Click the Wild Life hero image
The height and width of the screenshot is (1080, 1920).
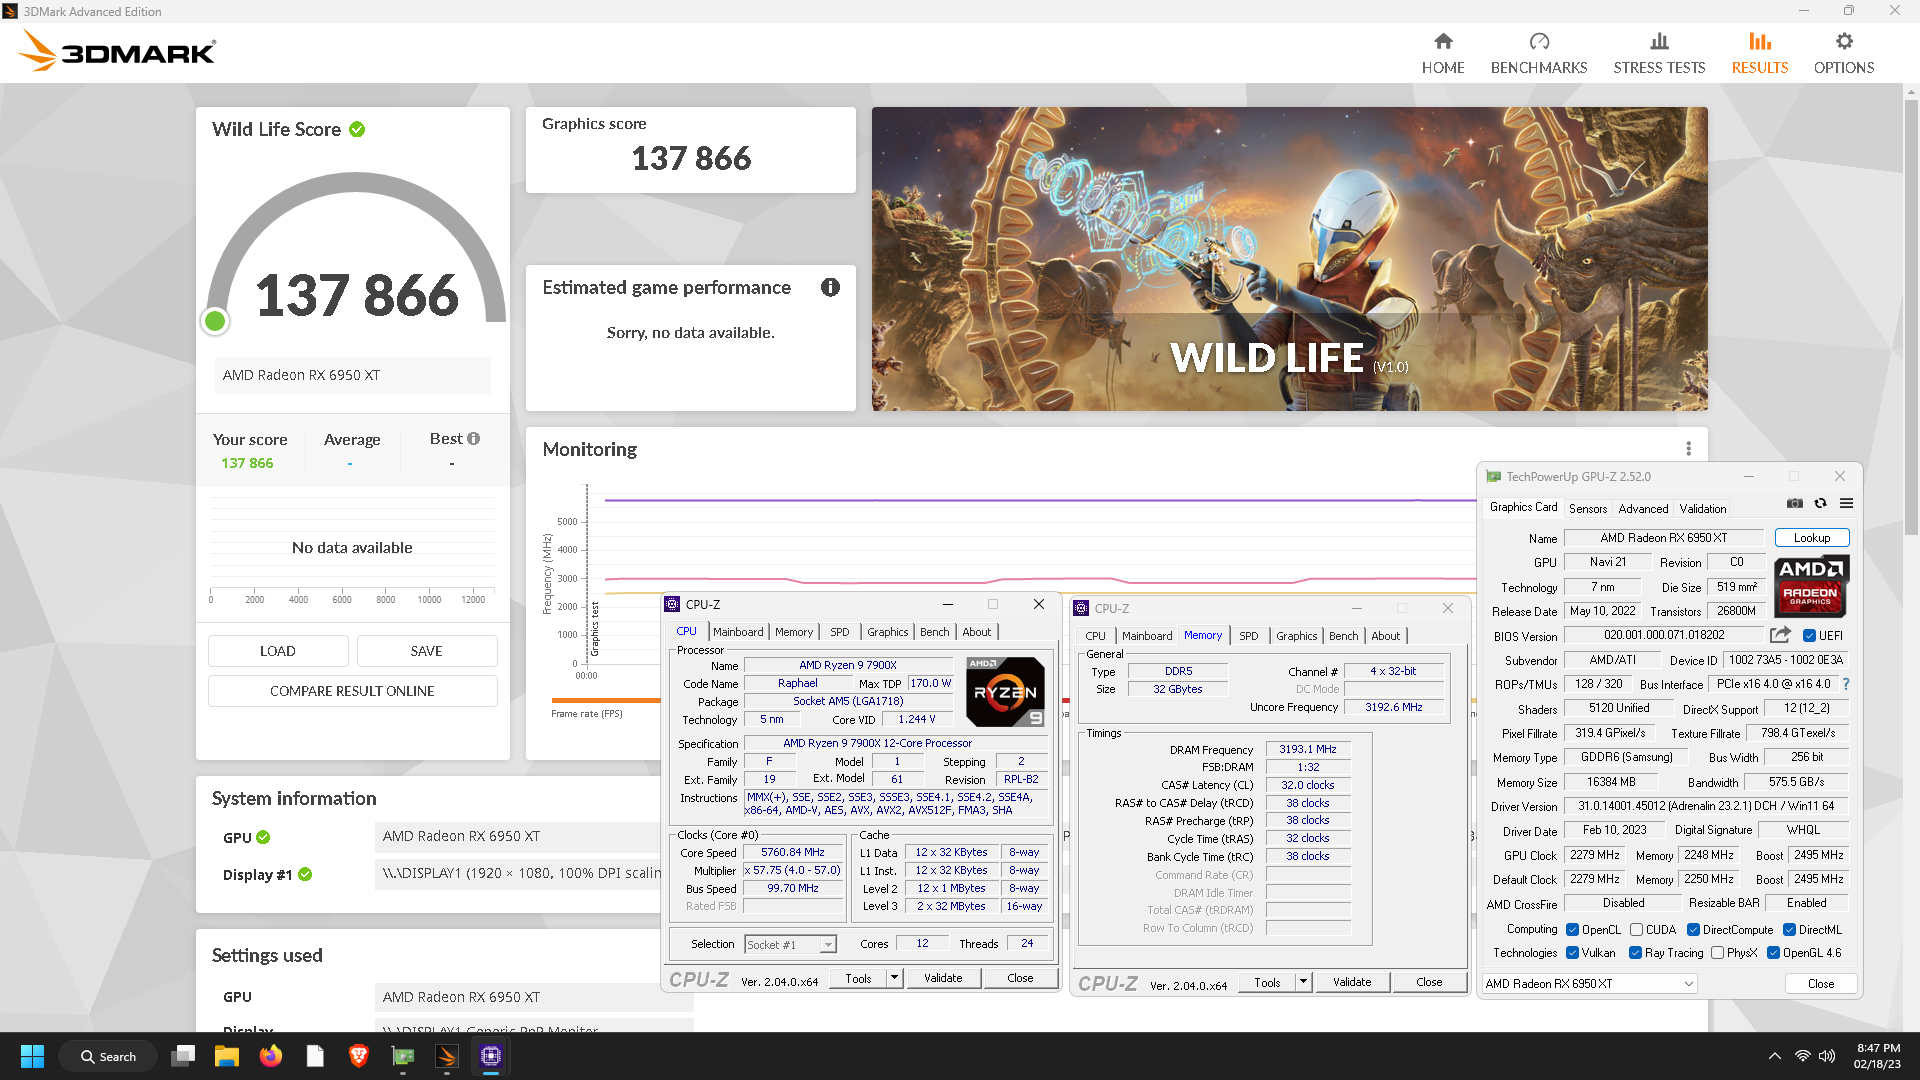click(x=1290, y=259)
